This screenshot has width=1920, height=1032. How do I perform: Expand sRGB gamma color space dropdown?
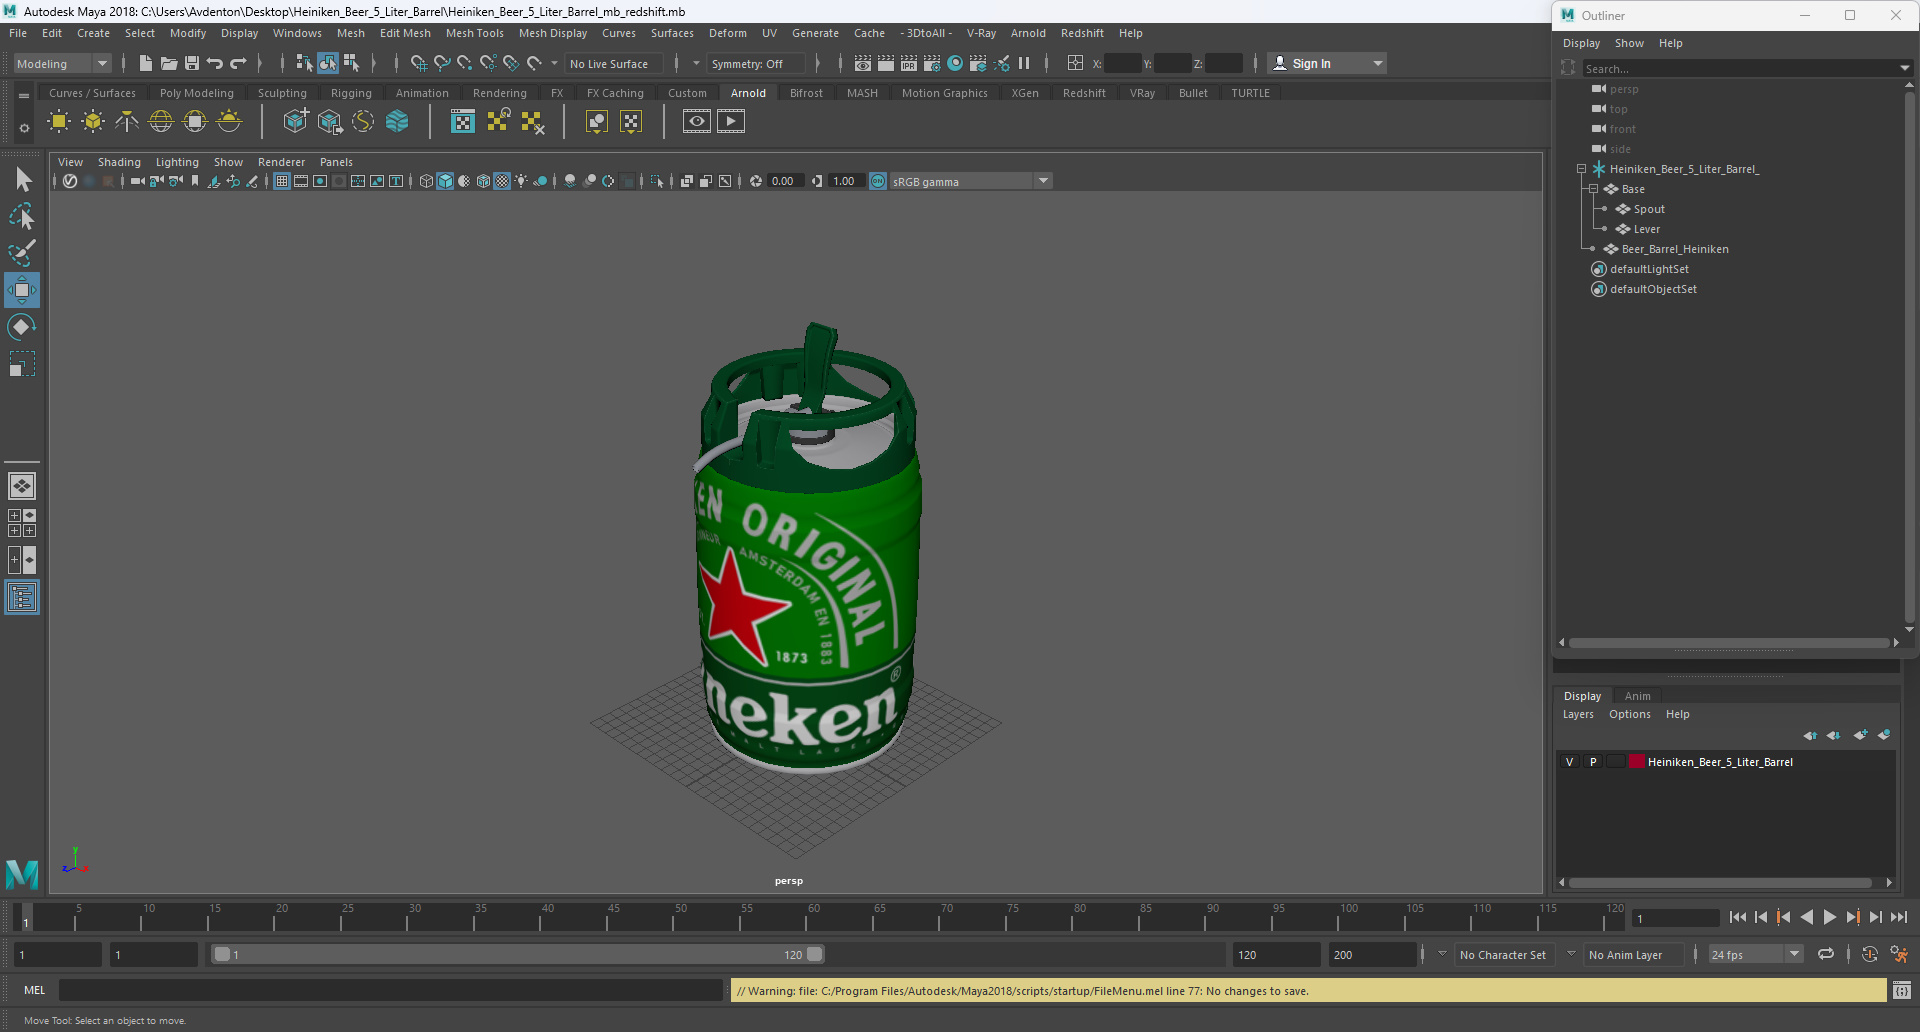click(x=1043, y=181)
